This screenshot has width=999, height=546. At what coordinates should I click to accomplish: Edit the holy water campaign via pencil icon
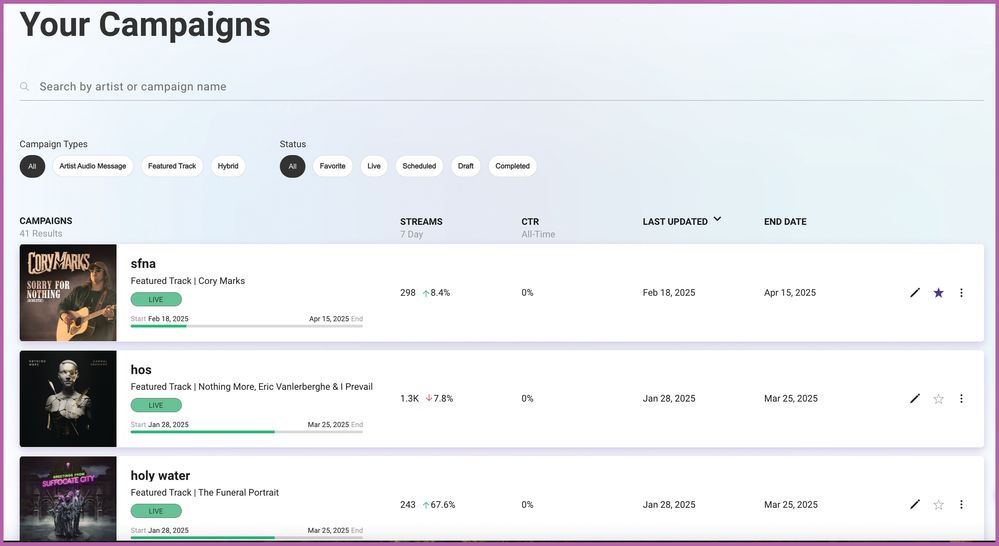(914, 505)
